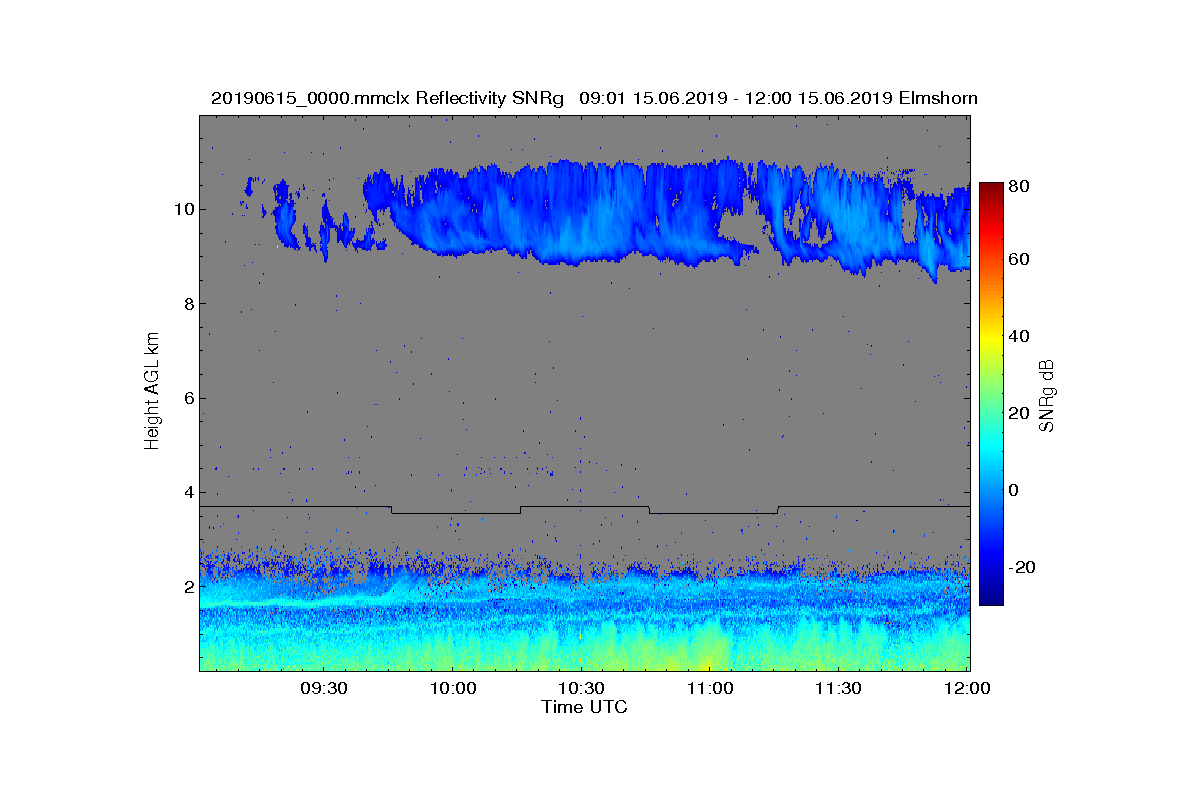Click the 10:30 time tick label
This screenshot has width=1200, height=800.
(x=581, y=688)
